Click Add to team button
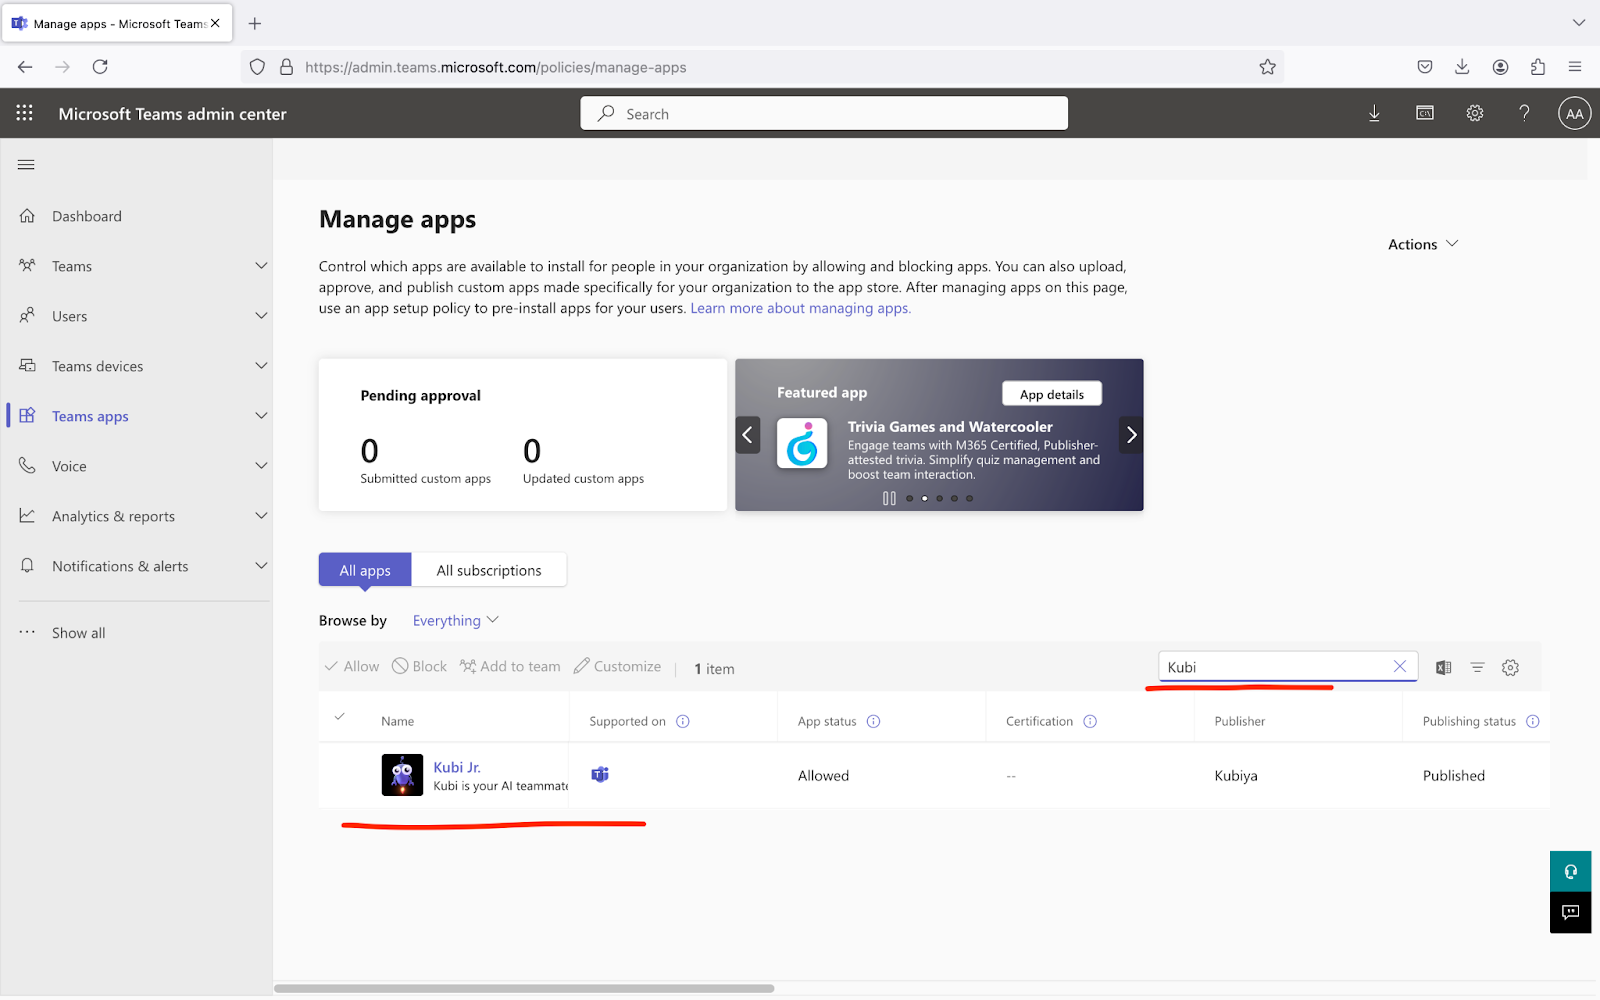Viewport: 1600px width, 1000px height. [x=510, y=667]
